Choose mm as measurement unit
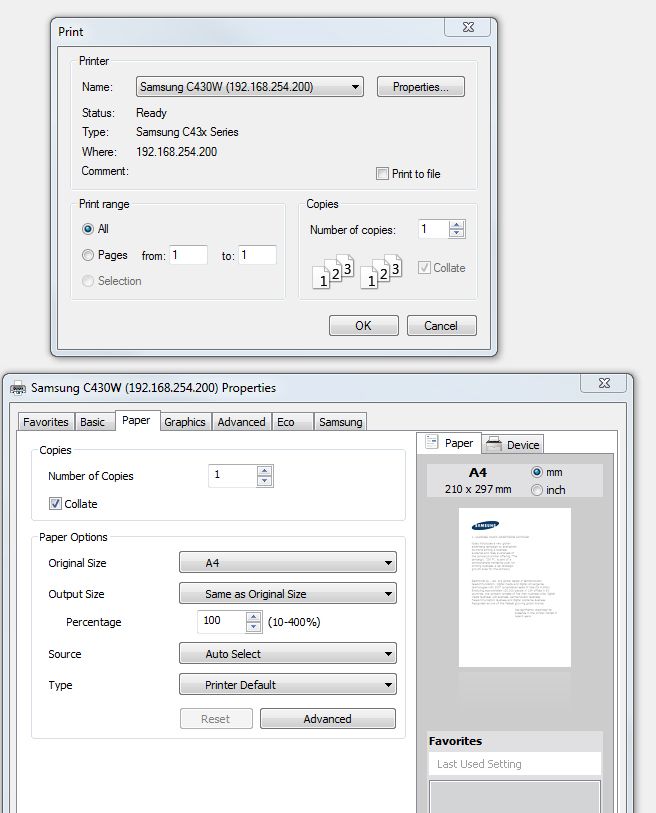 tap(537, 472)
